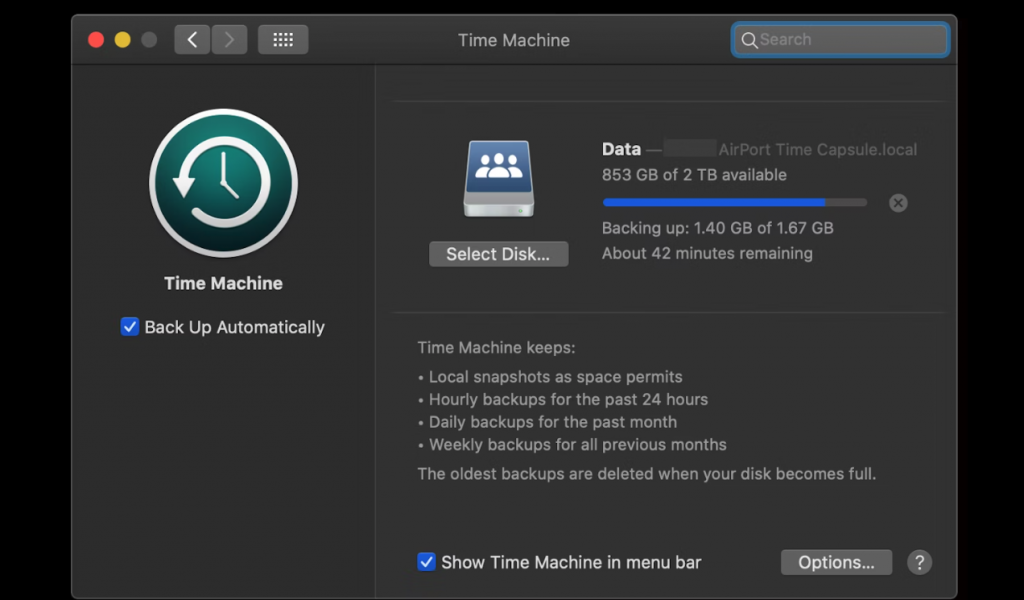Show all preferences with the grid icon
Screen dimensions: 1024x600
(283, 40)
